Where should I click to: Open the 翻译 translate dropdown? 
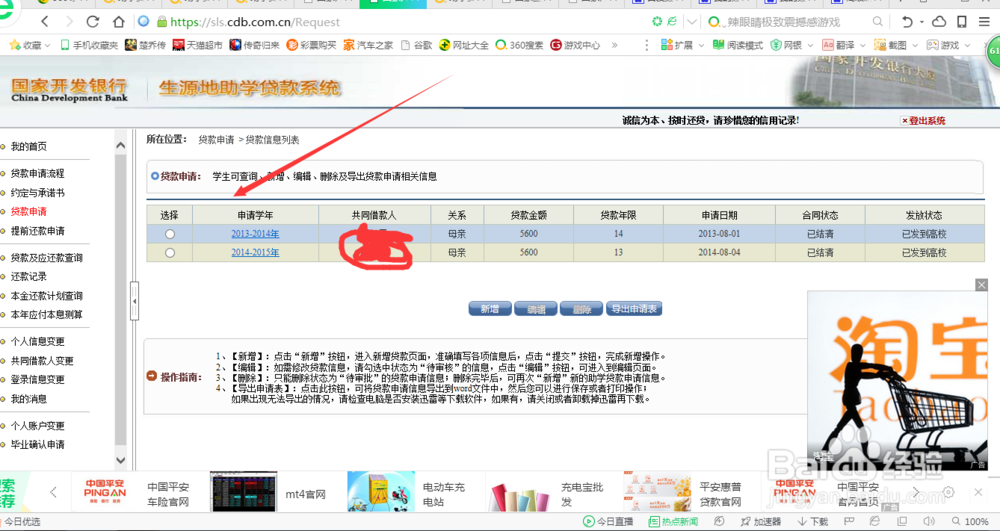click(x=842, y=45)
